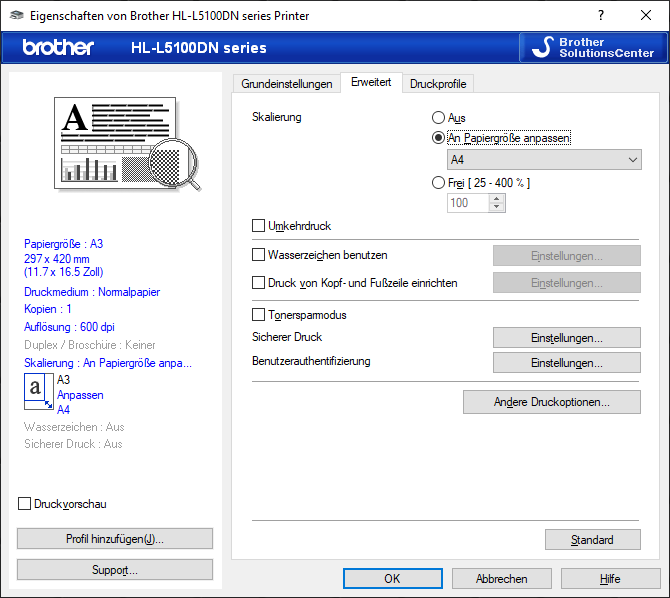Screen dimensions: 670x598
Task: Open the Druckprofile tab
Action: [x=438, y=84]
